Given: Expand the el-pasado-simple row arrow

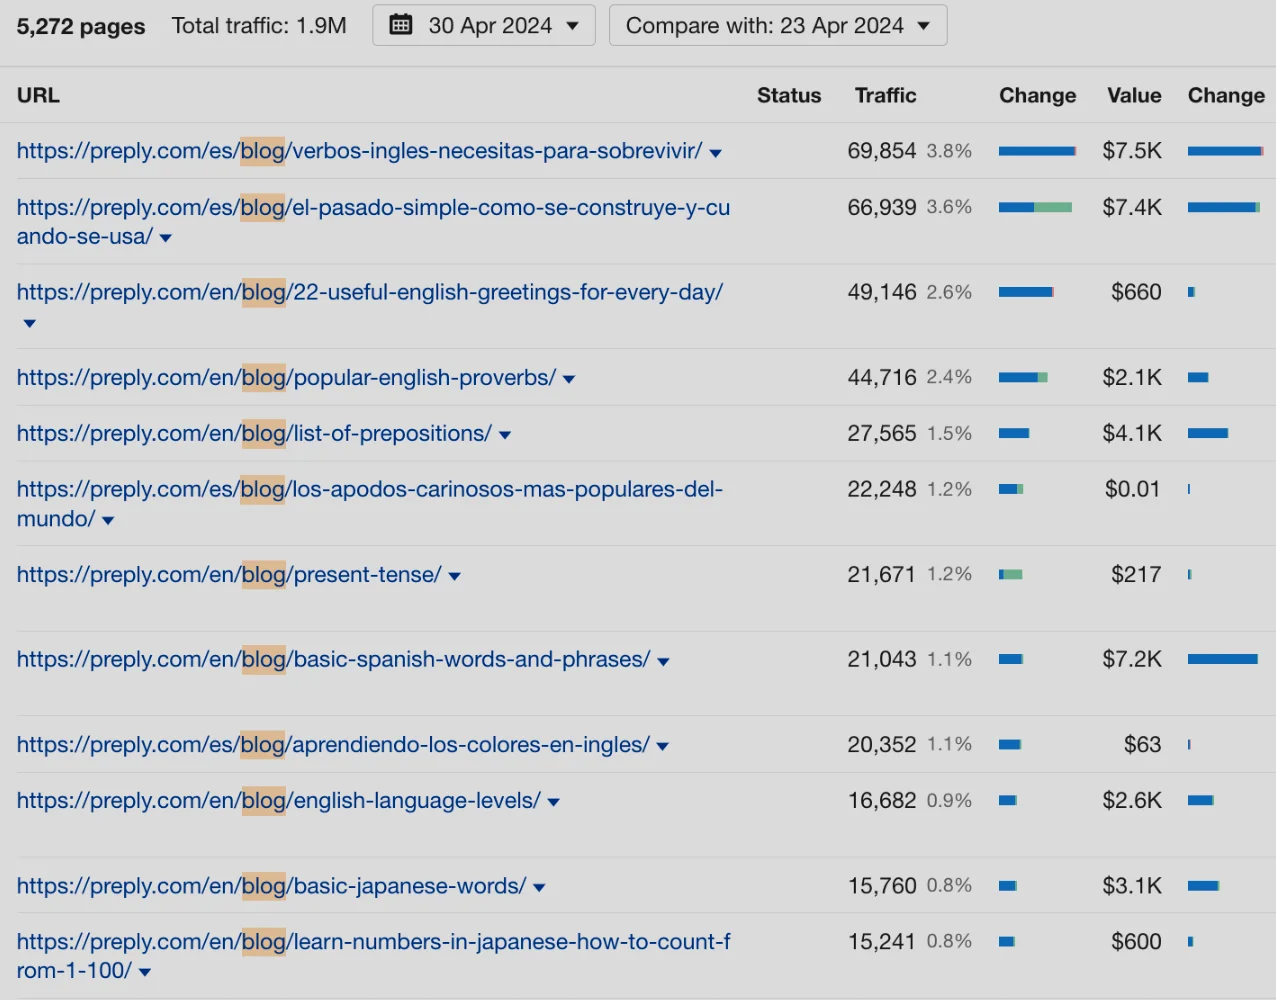Looking at the screenshot, I should [x=165, y=237].
